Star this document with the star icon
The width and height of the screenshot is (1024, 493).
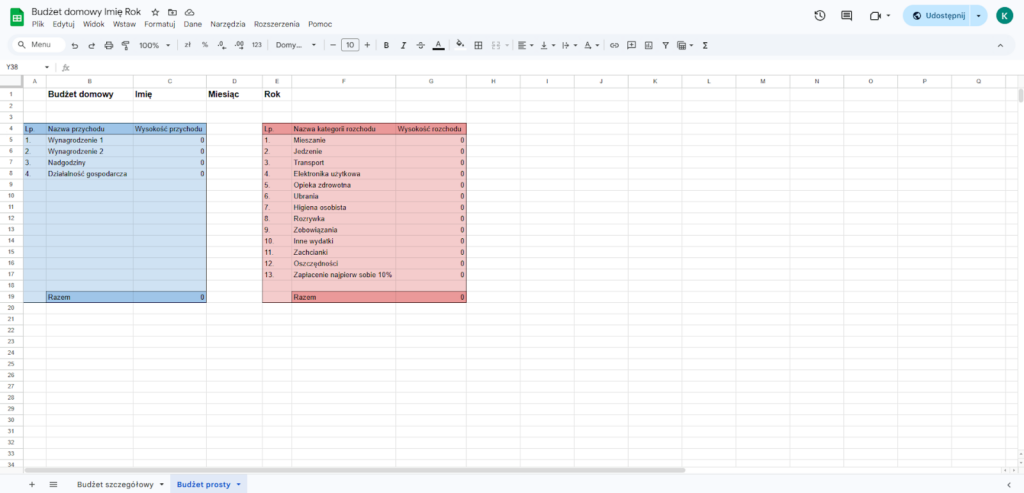[155, 11]
